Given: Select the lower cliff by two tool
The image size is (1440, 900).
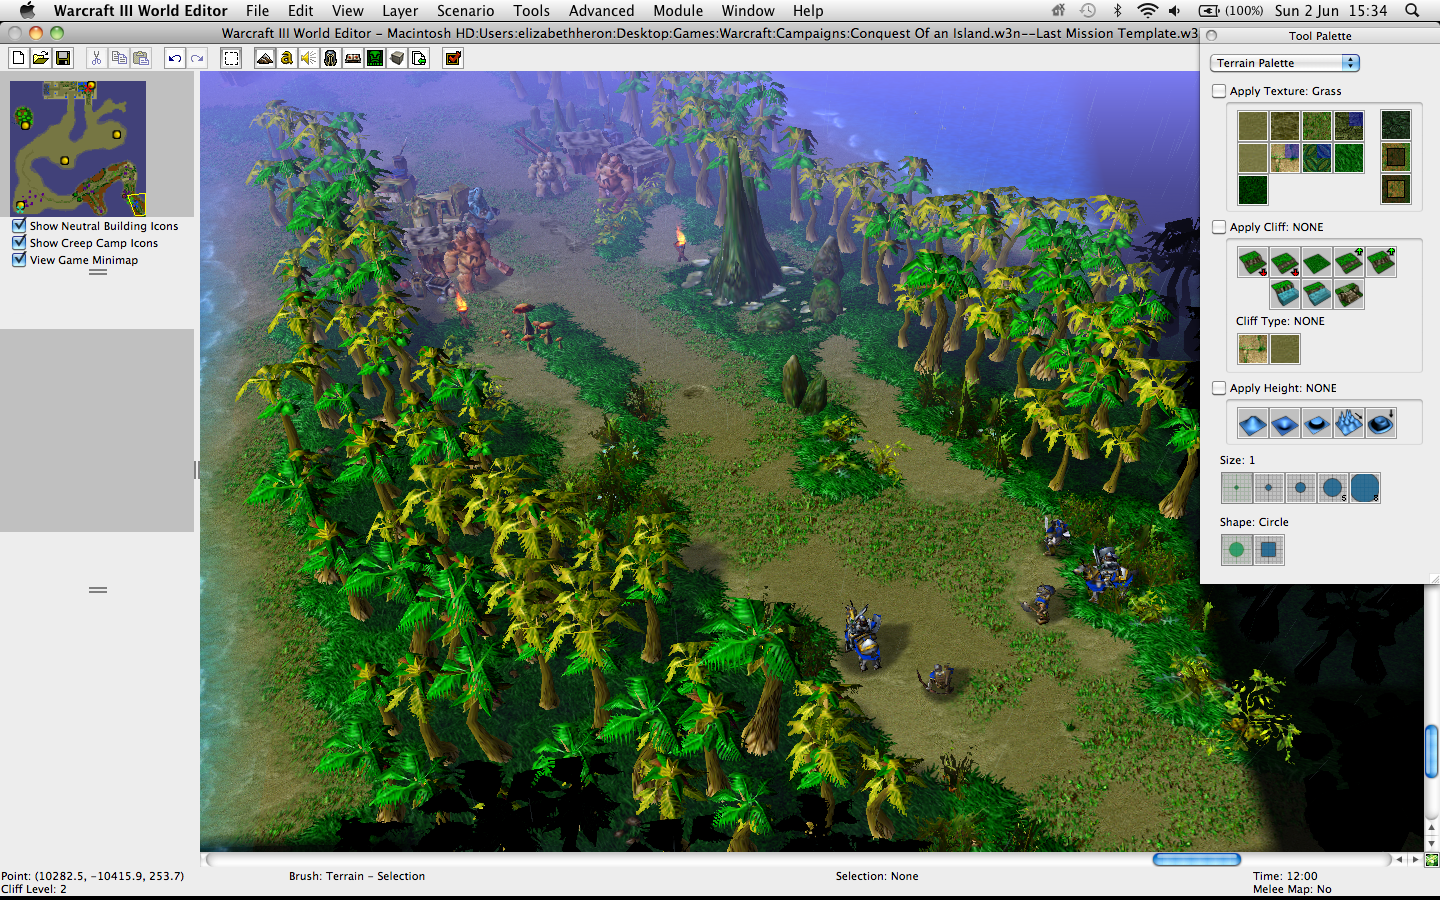Looking at the screenshot, I should 1253,262.
